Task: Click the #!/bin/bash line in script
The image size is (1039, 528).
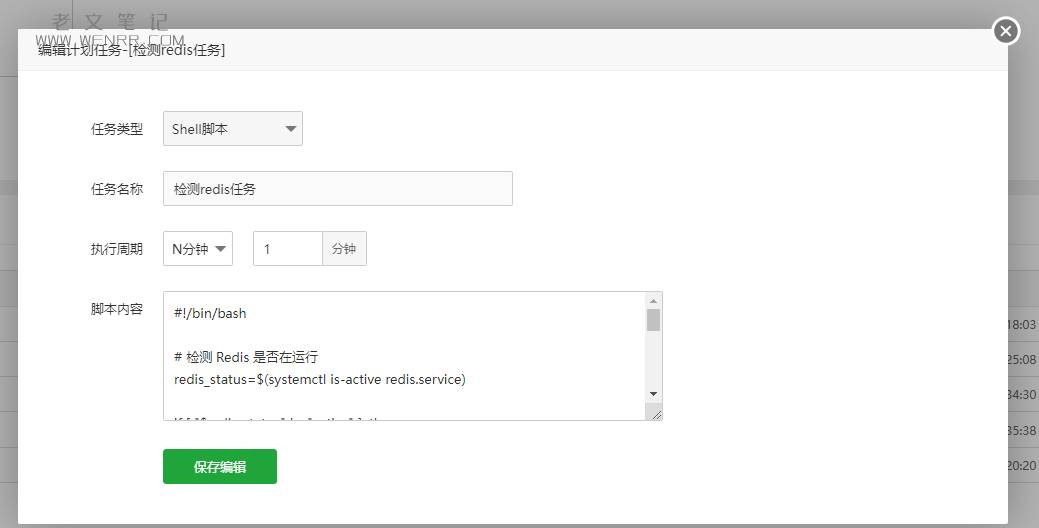Action: [210, 313]
